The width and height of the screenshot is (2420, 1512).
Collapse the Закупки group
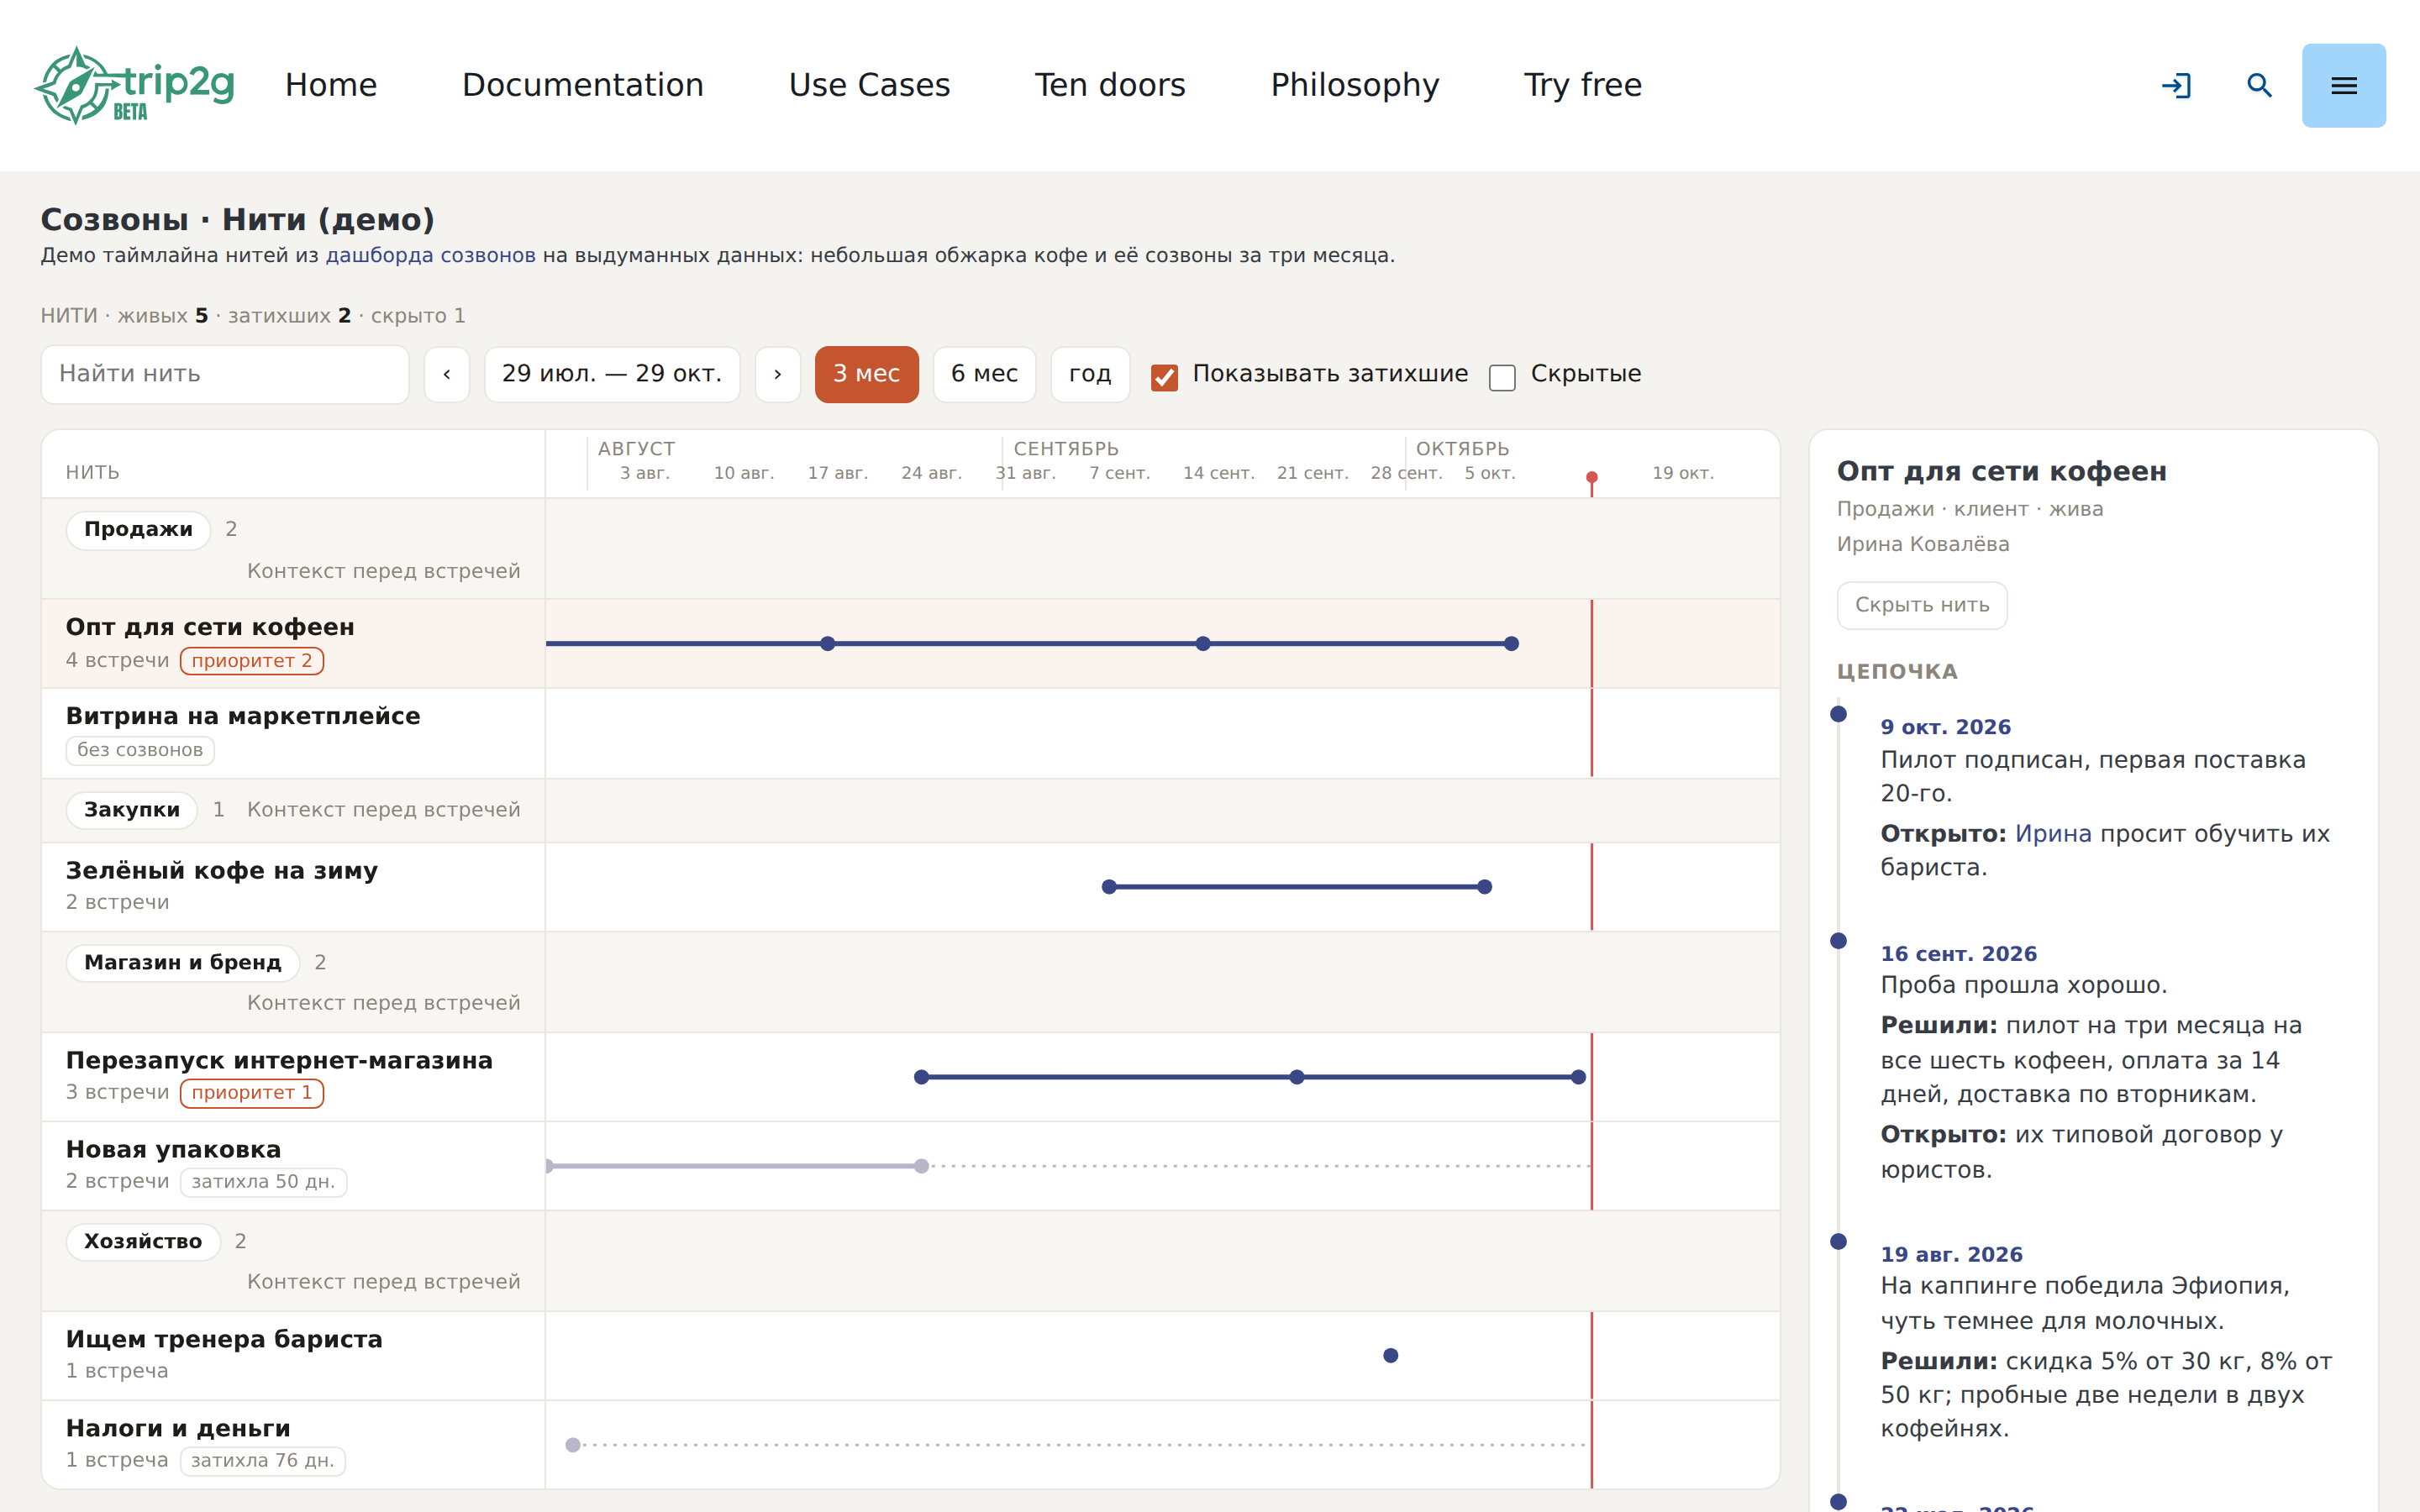pos(132,810)
